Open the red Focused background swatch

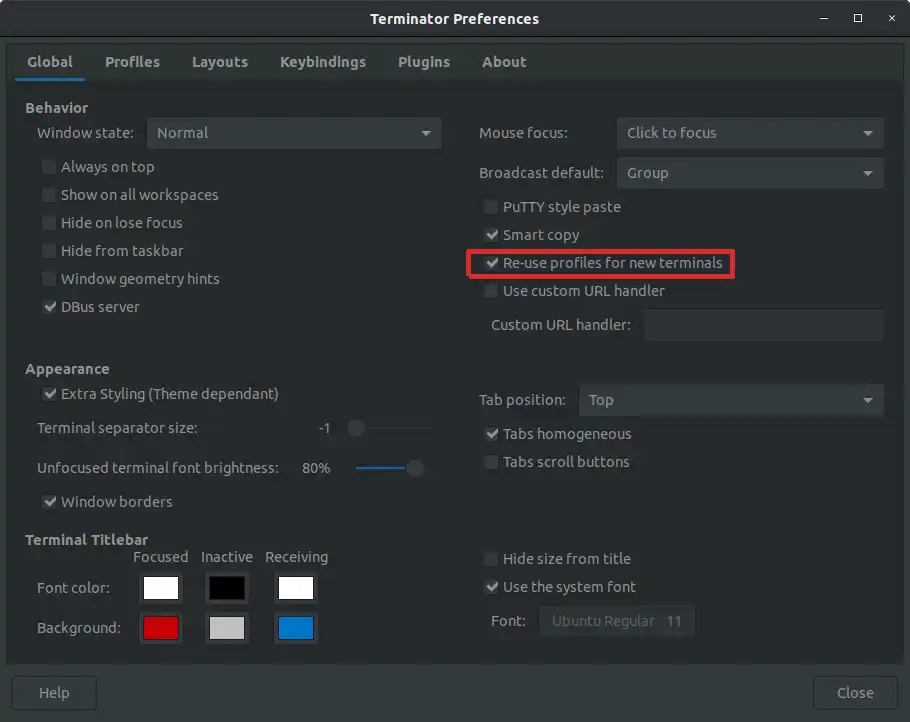point(161,628)
